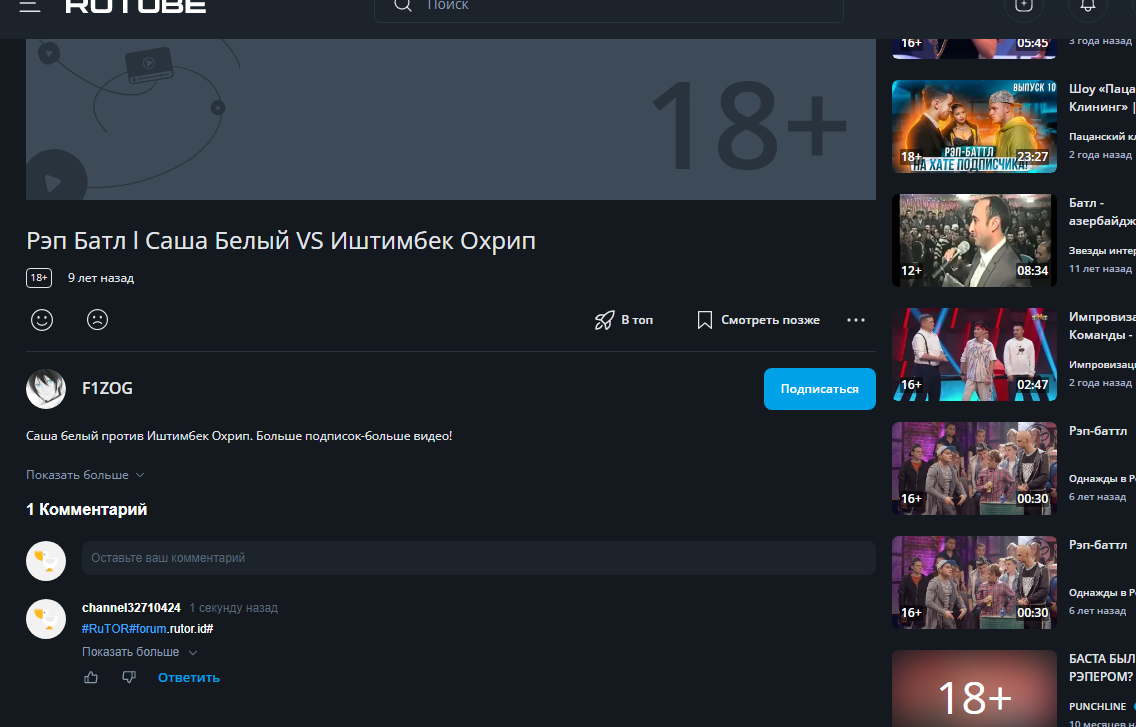Thumbs up the channel32710424 comment
Screen dimensions: 1136x727
click(91, 678)
